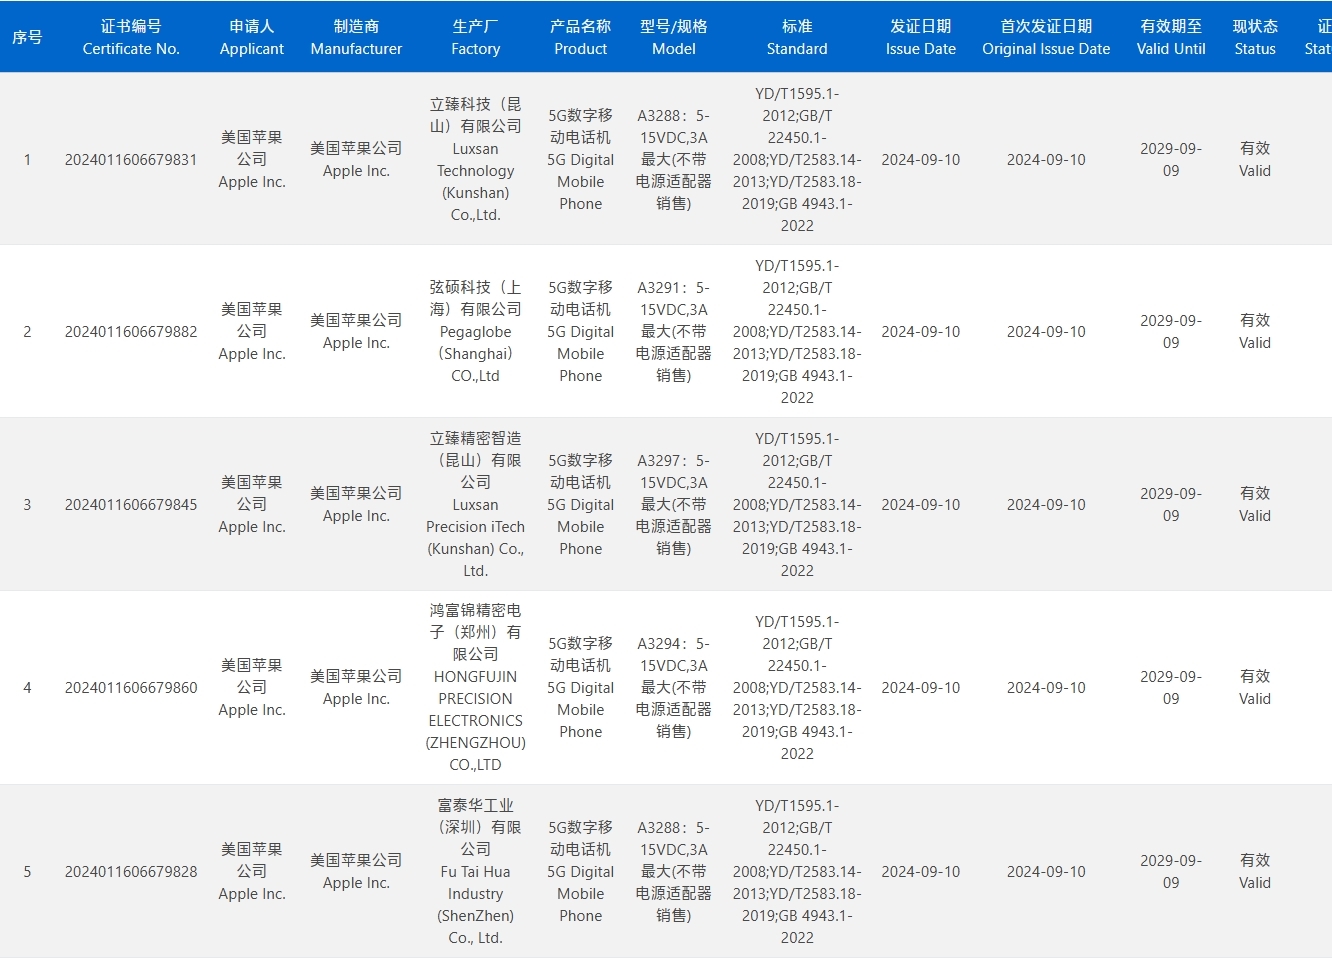Viewport: 1332px width, 960px height.
Task: Click the issue date 2024-09-10 in row 2
Action: pyautogui.click(x=921, y=332)
